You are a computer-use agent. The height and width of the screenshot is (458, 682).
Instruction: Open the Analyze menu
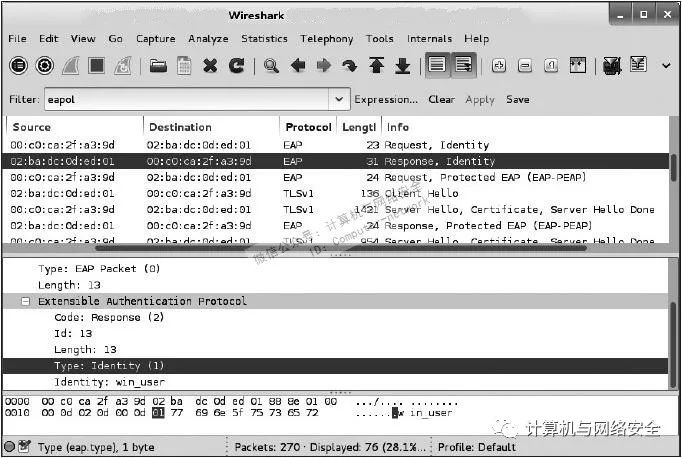click(x=208, y=39)
